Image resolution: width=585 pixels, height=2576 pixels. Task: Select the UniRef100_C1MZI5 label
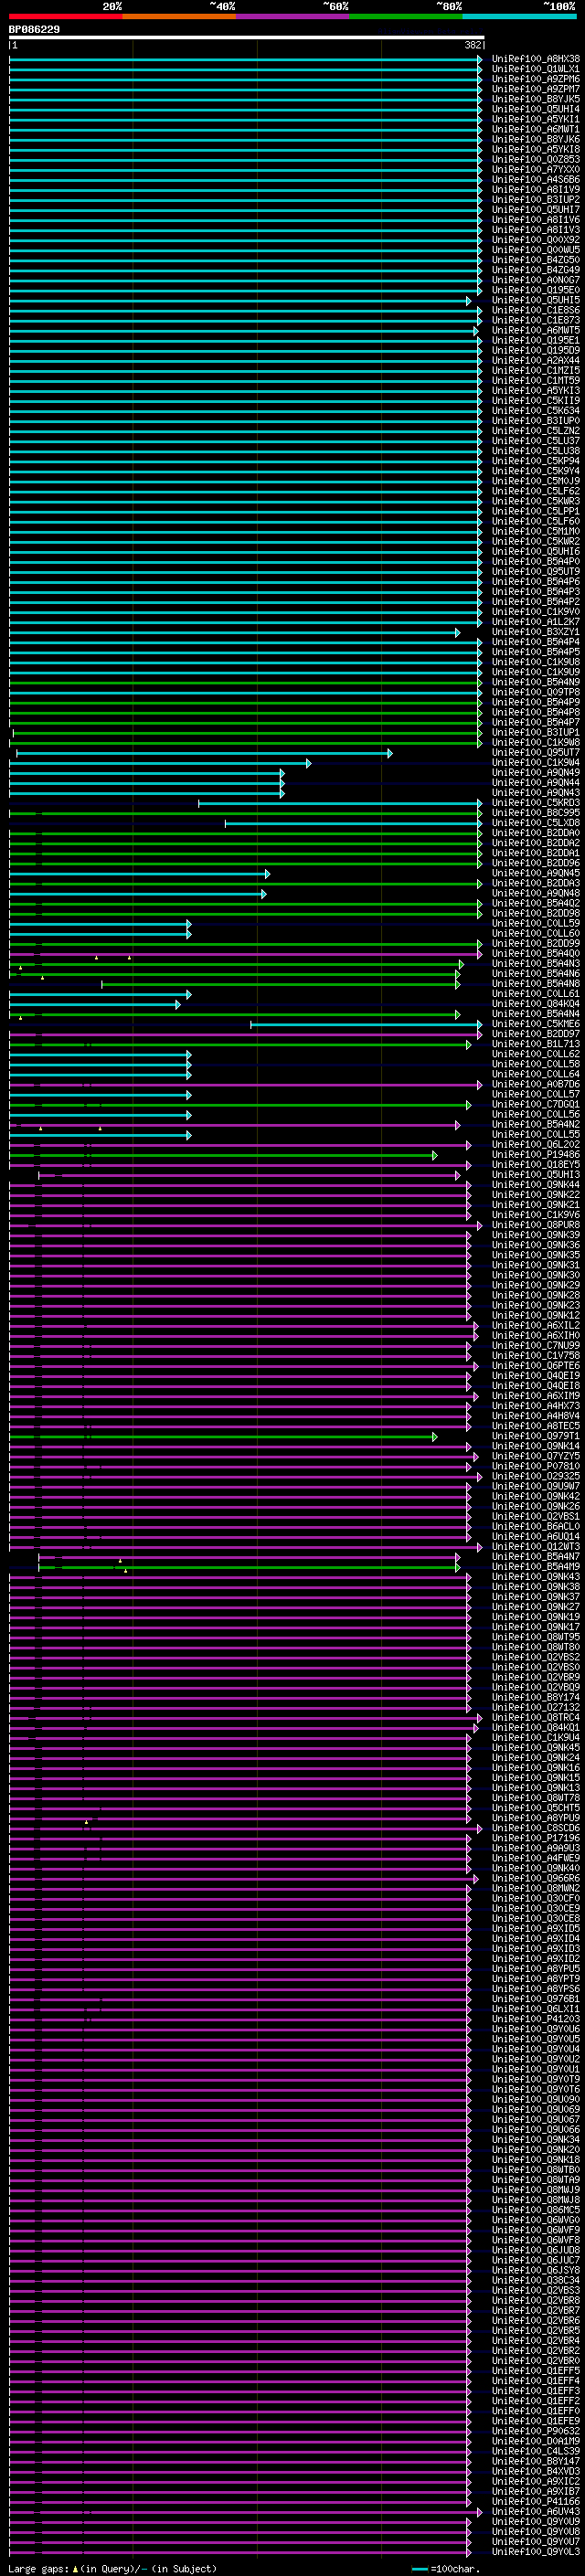(x=536, y=370)
